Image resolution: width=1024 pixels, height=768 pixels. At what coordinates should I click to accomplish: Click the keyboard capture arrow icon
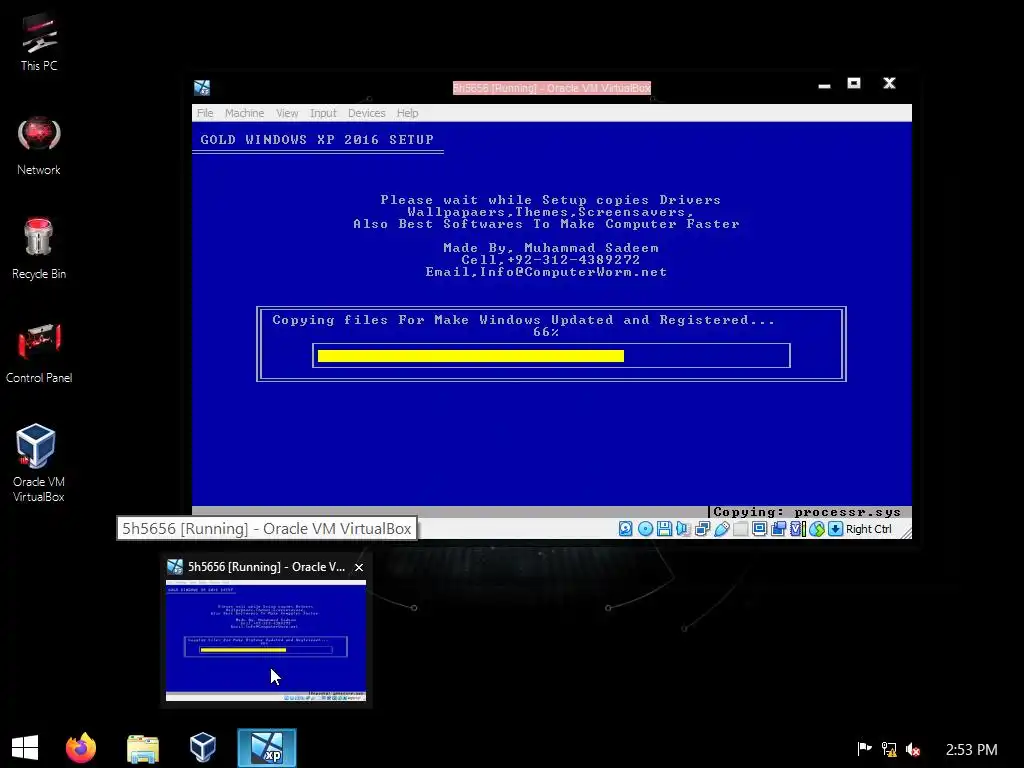(x=835, y=529)
